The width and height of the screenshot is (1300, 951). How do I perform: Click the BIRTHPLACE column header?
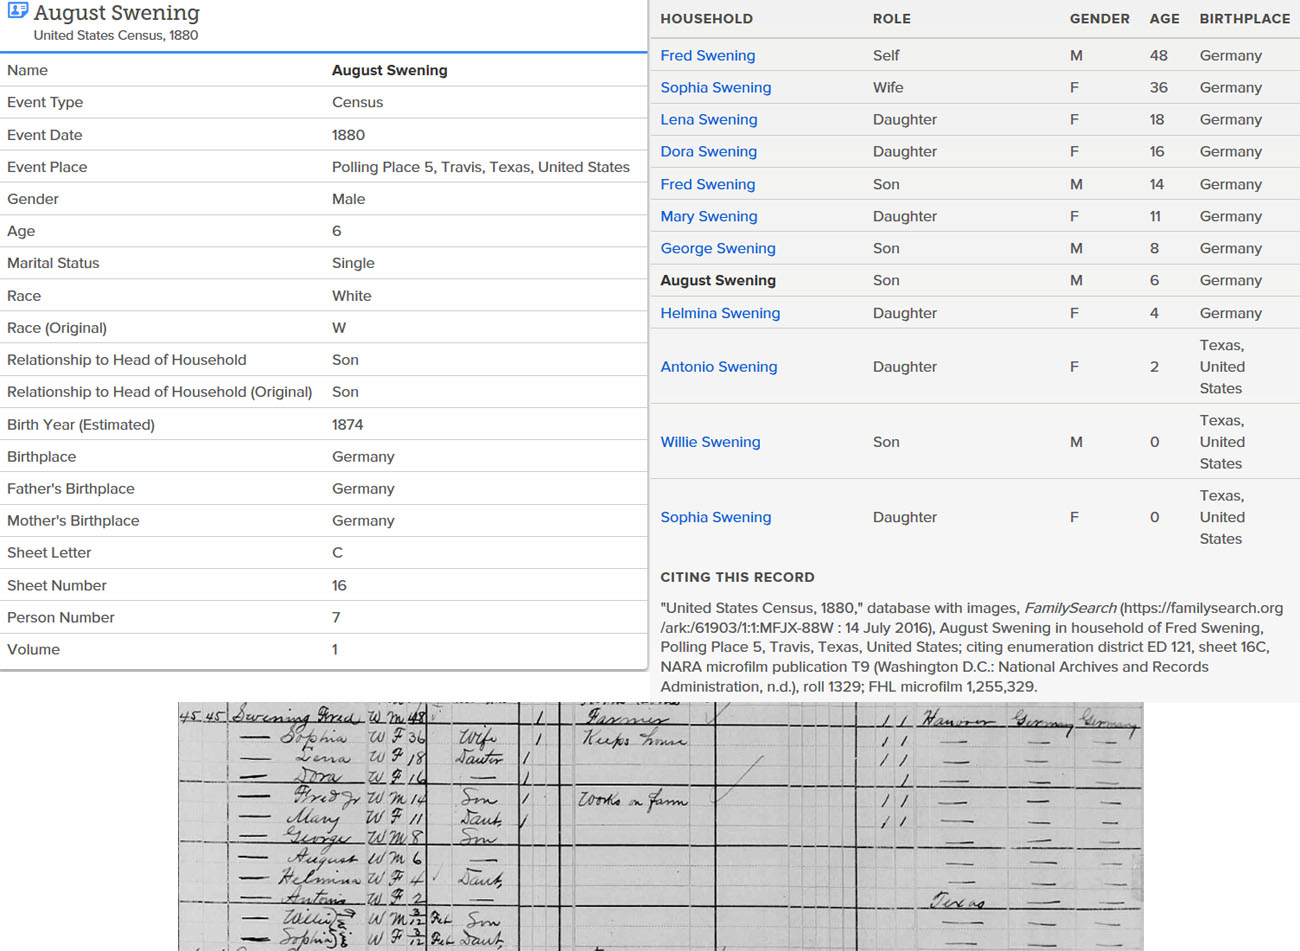click(1245, 18)
